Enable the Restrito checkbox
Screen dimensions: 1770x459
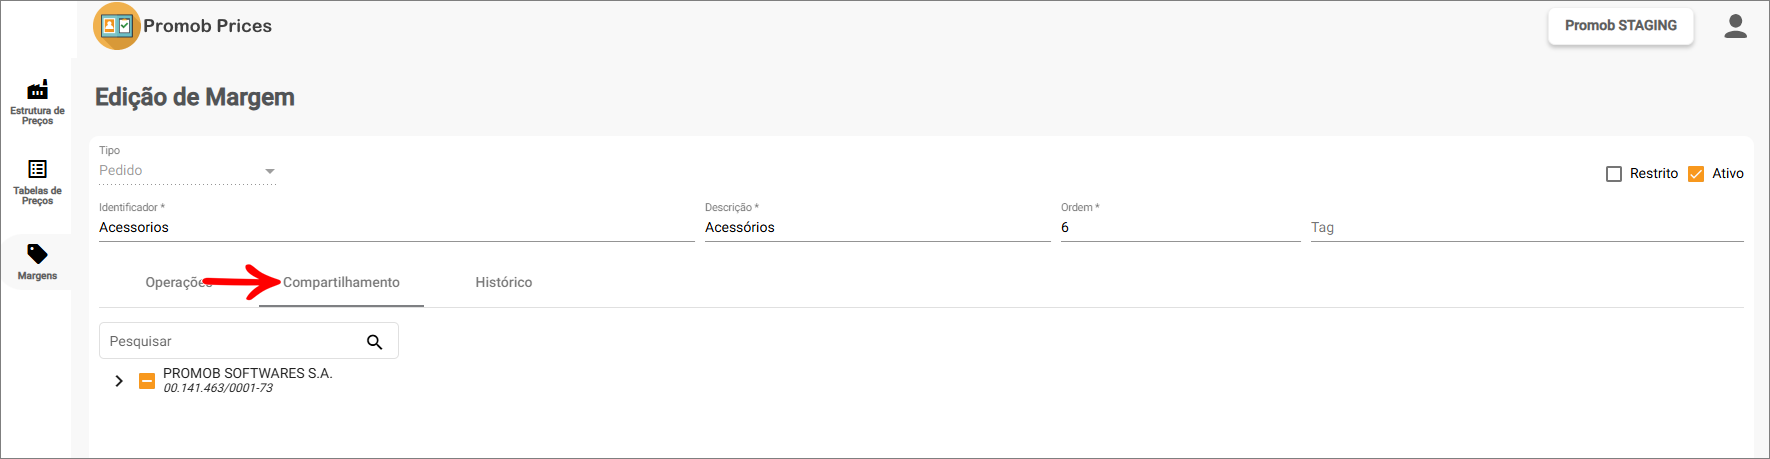[1614, 174]
